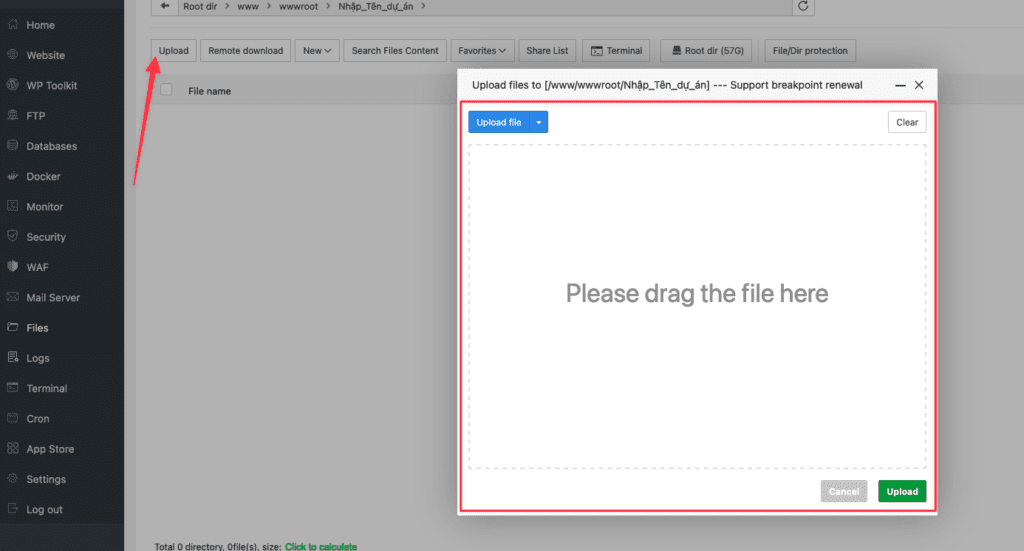Open the App Store sidebar icon
Image resolution: width=1024 pixels, height=551 pixels.
coord(12,449)
